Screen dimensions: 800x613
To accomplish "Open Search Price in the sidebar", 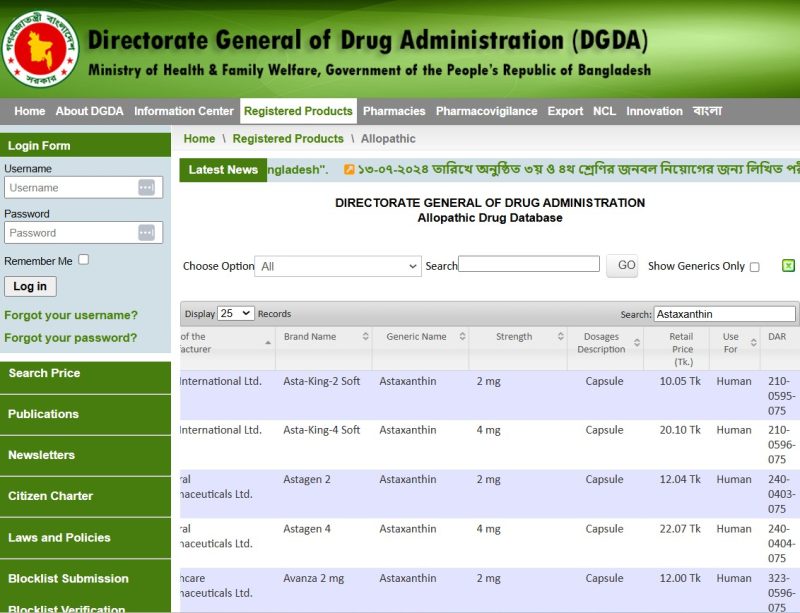I will tap(44, 373).
